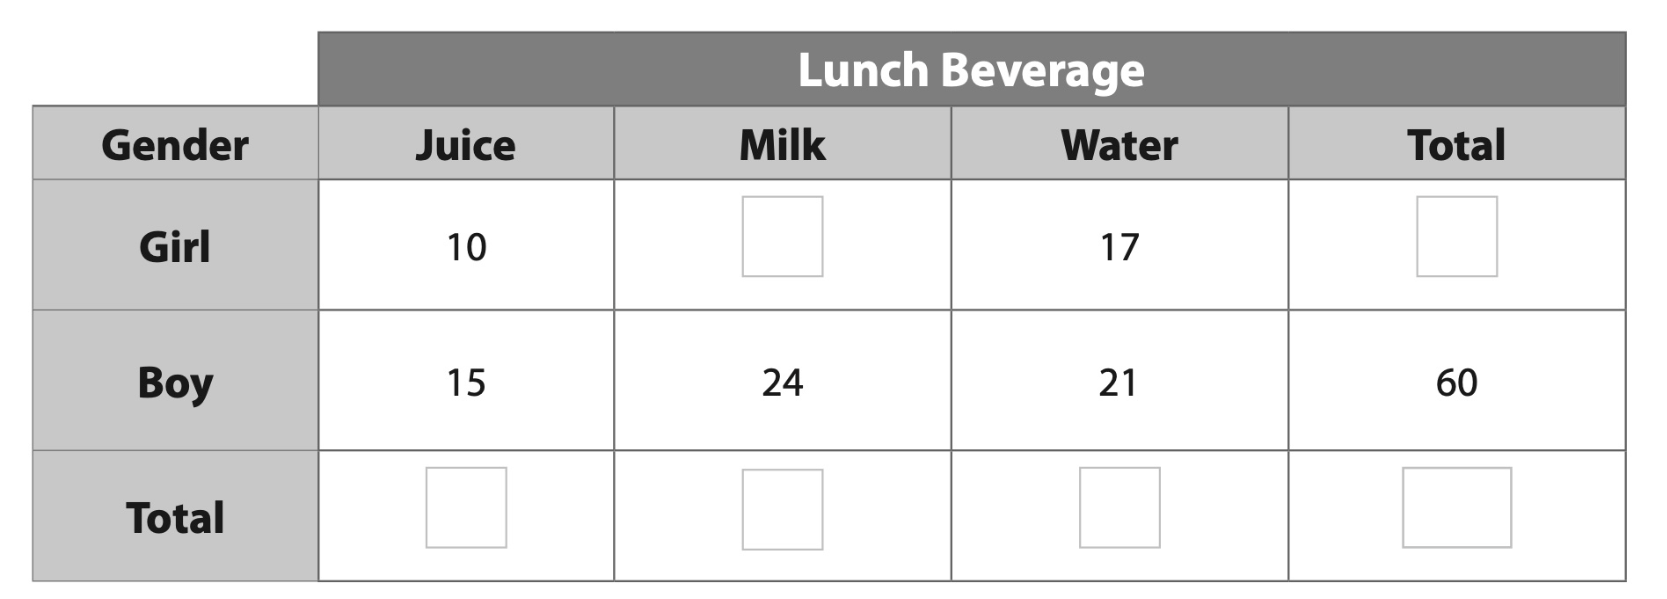Select the Boy Juice cell showing 15
Image resolution: width=1667 pixels, height=599 pixels.
tap(466, 382)
